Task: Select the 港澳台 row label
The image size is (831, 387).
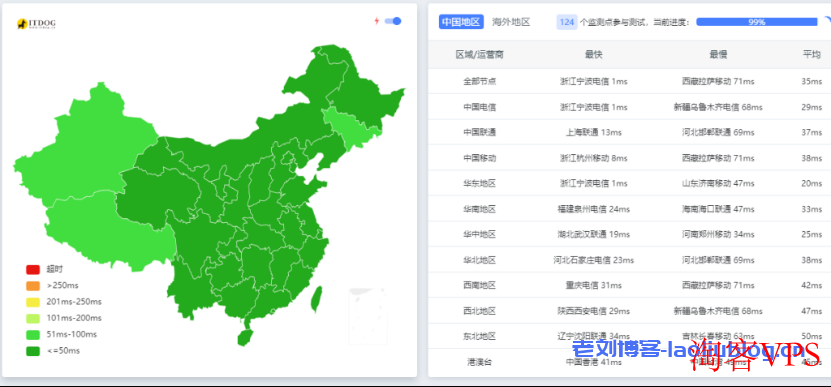Action: pos(480,362)
